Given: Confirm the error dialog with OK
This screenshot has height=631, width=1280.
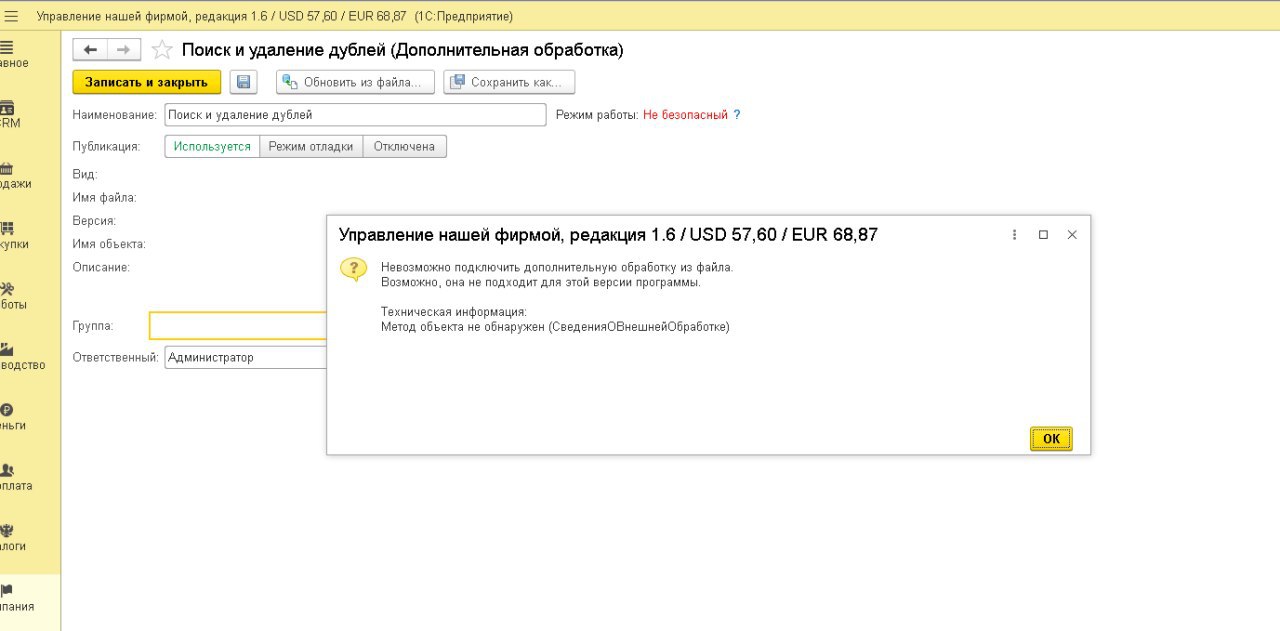Looking at the screenshot, I should click(1051, 439).
